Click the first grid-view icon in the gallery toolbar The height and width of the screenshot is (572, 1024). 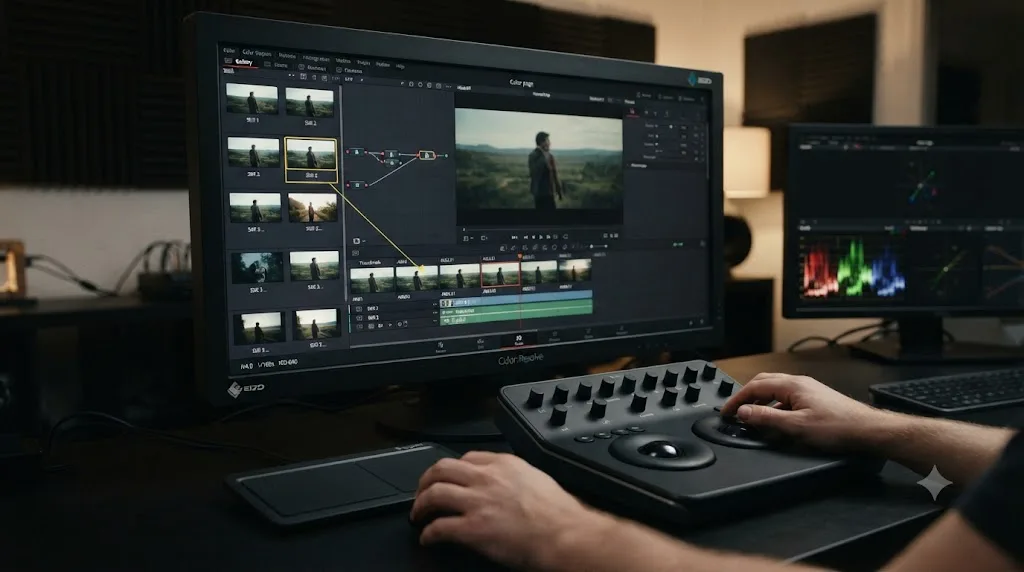[x=303, y=76]
